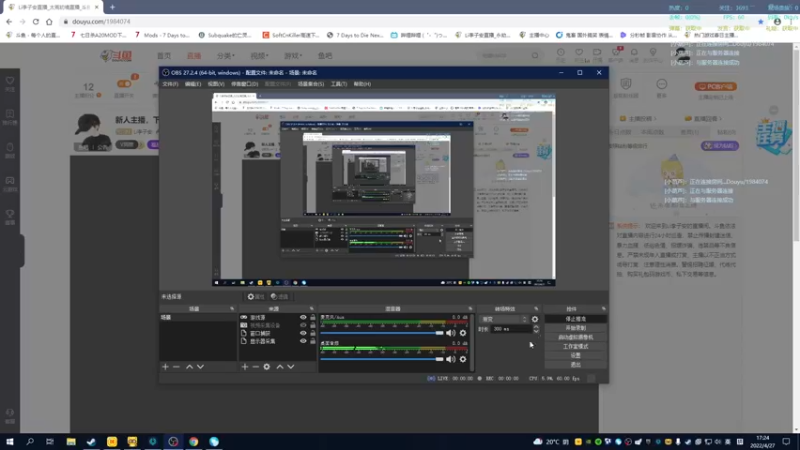Open source properties gear in Sources toolbar

coord(267,367)
